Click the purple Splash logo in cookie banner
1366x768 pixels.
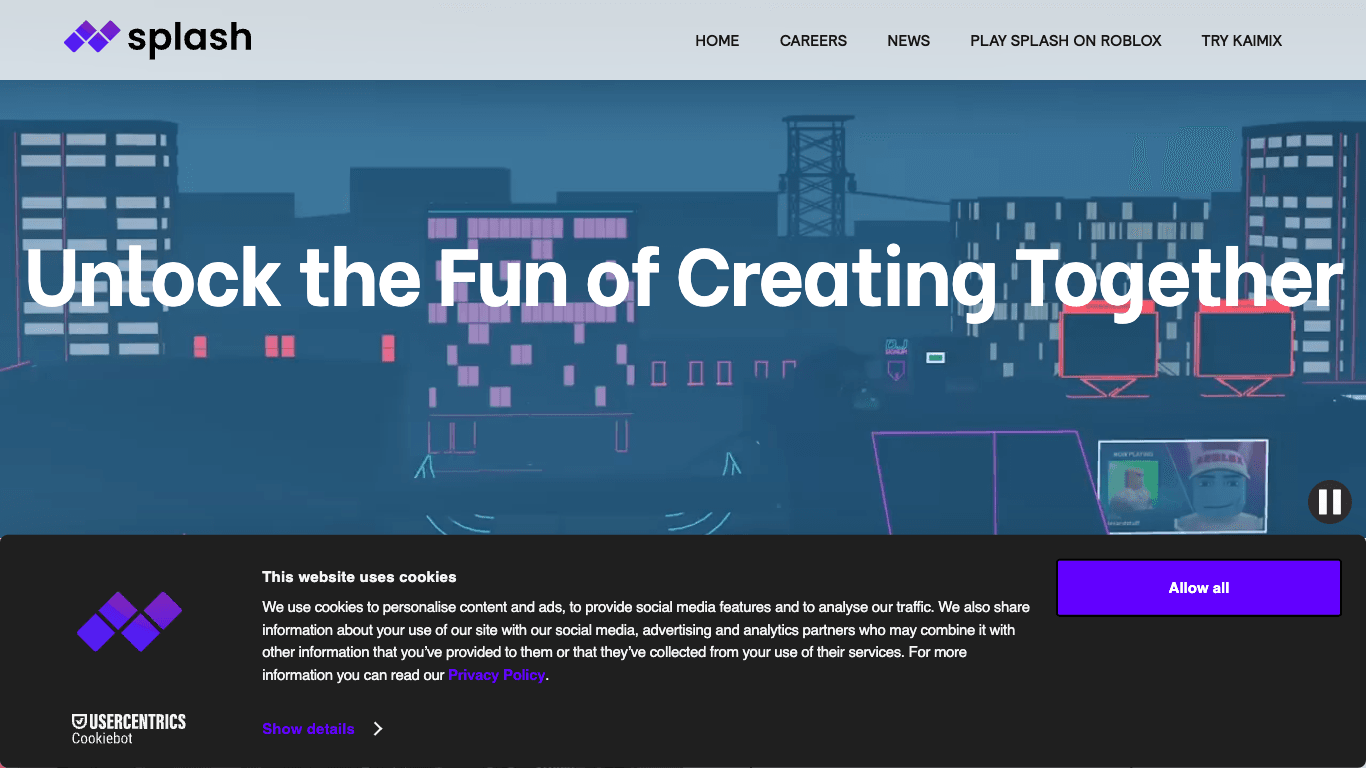coord(129,621)
